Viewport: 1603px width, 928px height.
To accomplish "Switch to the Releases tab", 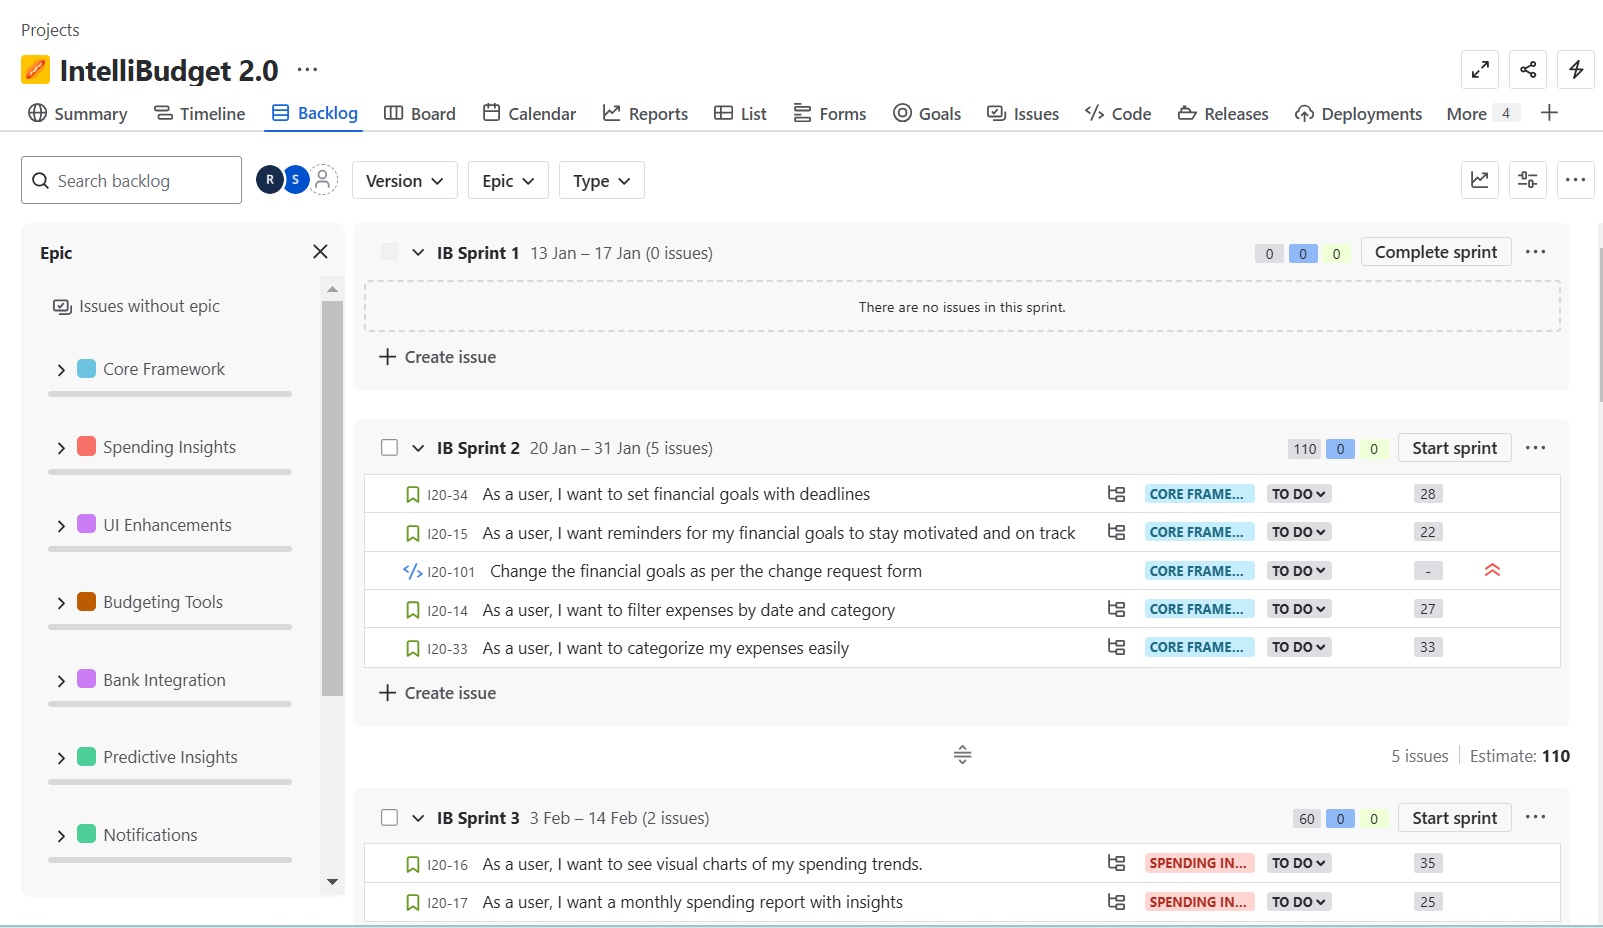I will point(1223,113).
